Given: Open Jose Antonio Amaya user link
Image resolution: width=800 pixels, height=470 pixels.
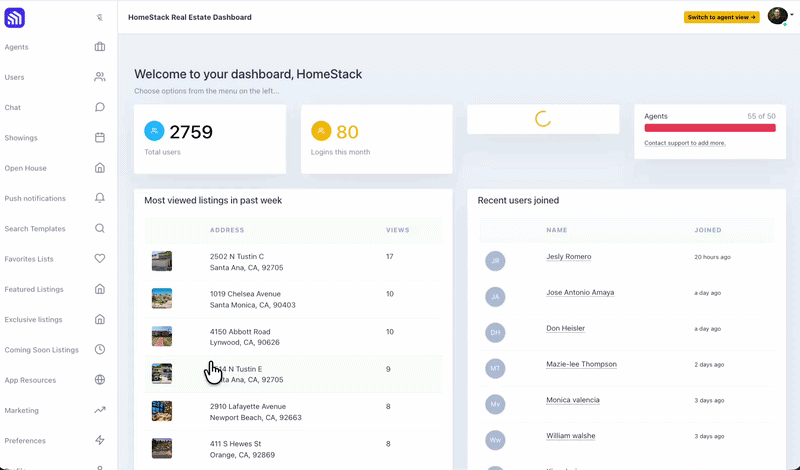Looking at the screenshot, I should tap(580, 292).
